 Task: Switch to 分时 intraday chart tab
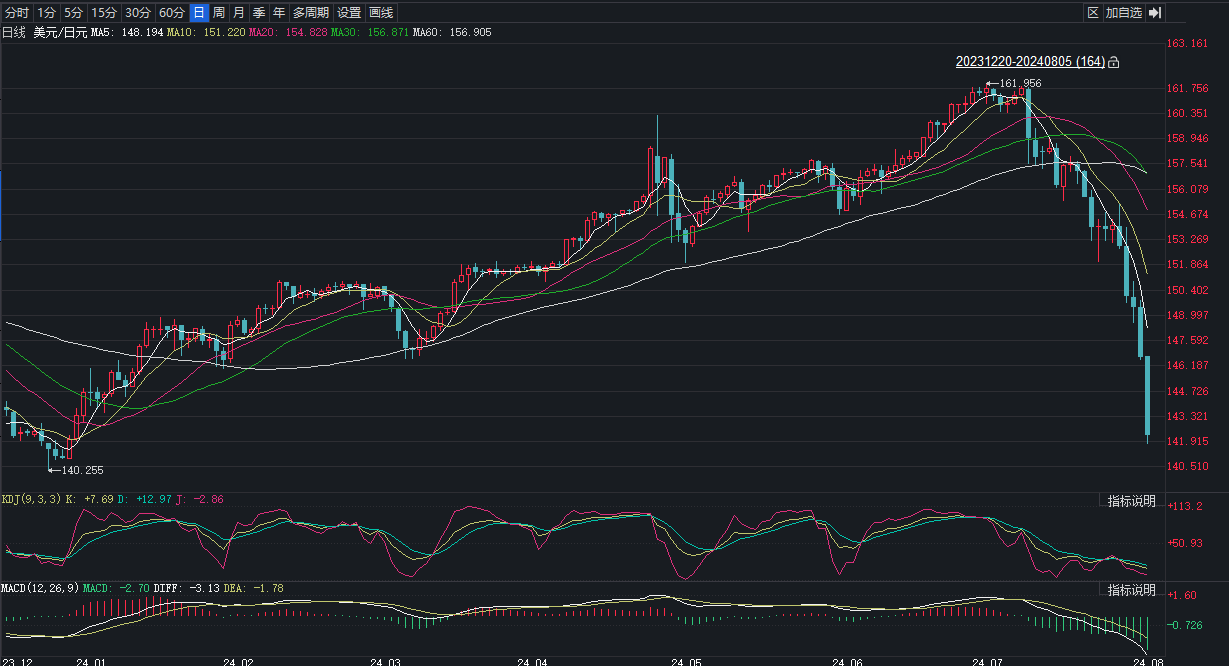tap(17, 13)
